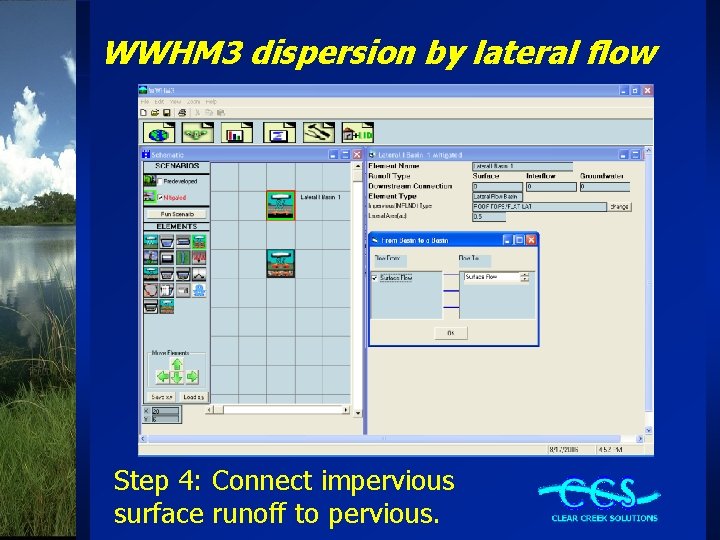
Task: Open the green schematic project screen icon
Action: [197, 133]
